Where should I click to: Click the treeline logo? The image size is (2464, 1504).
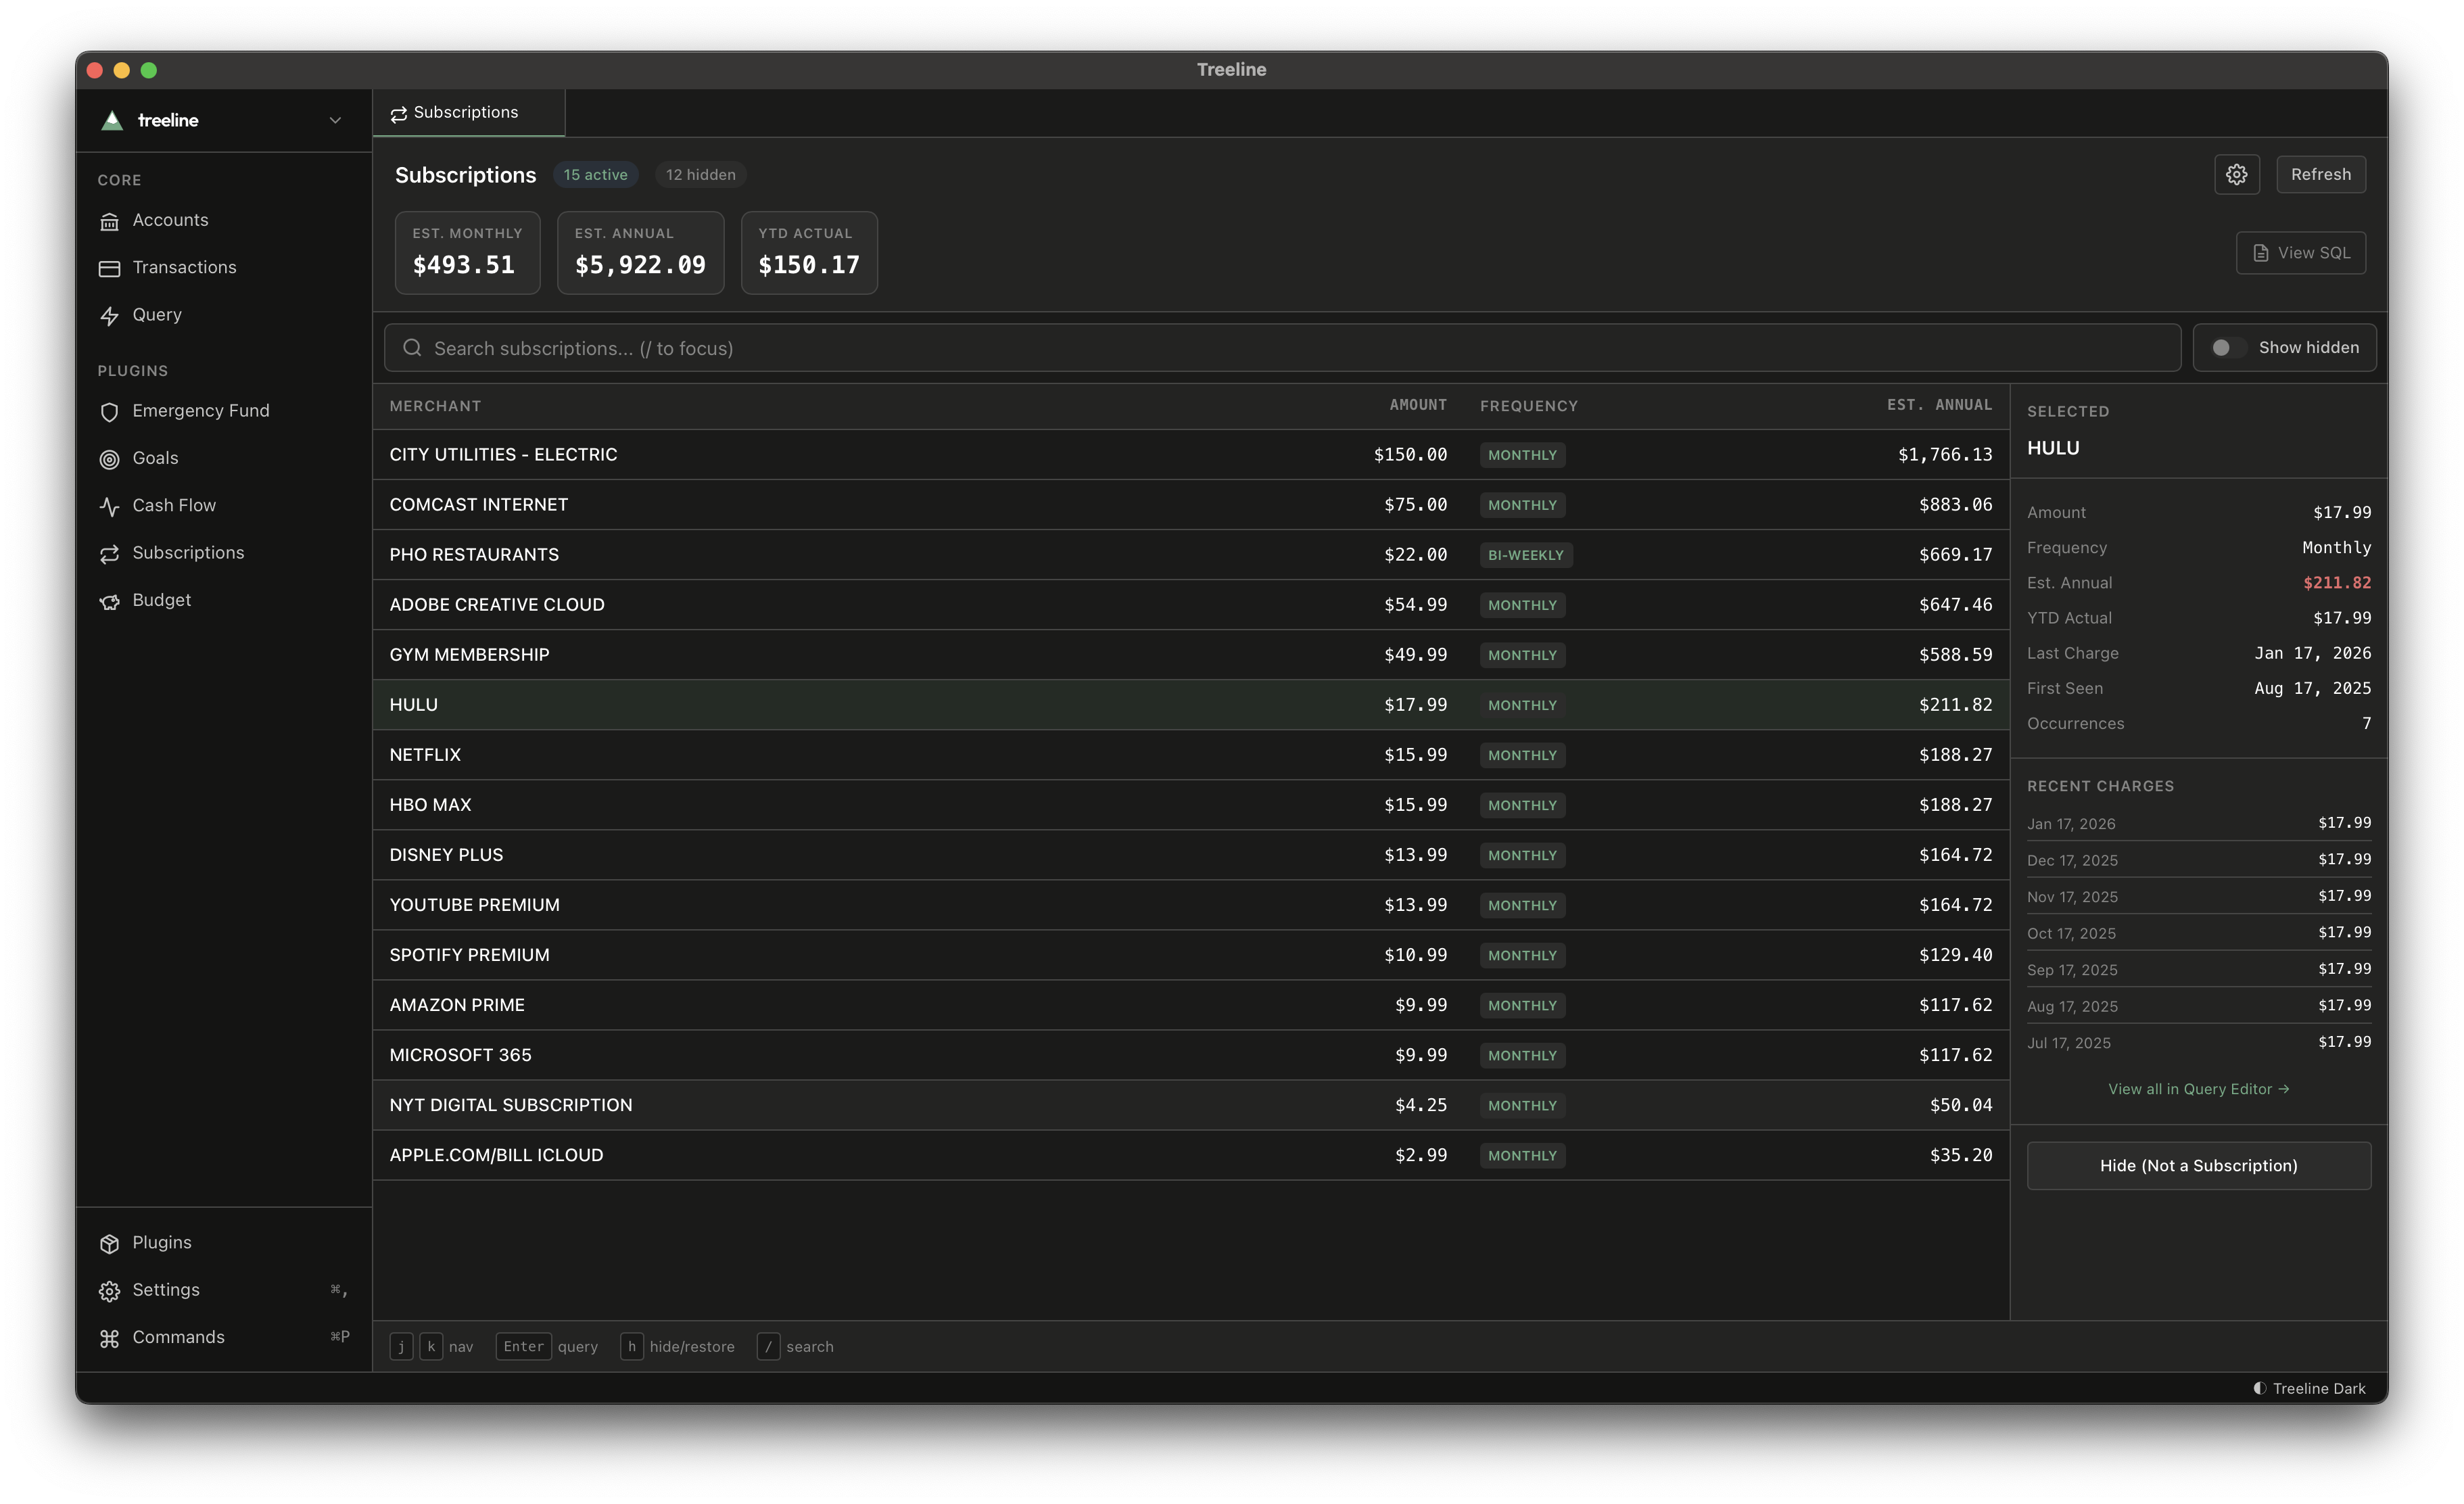(x=111, y=120)
